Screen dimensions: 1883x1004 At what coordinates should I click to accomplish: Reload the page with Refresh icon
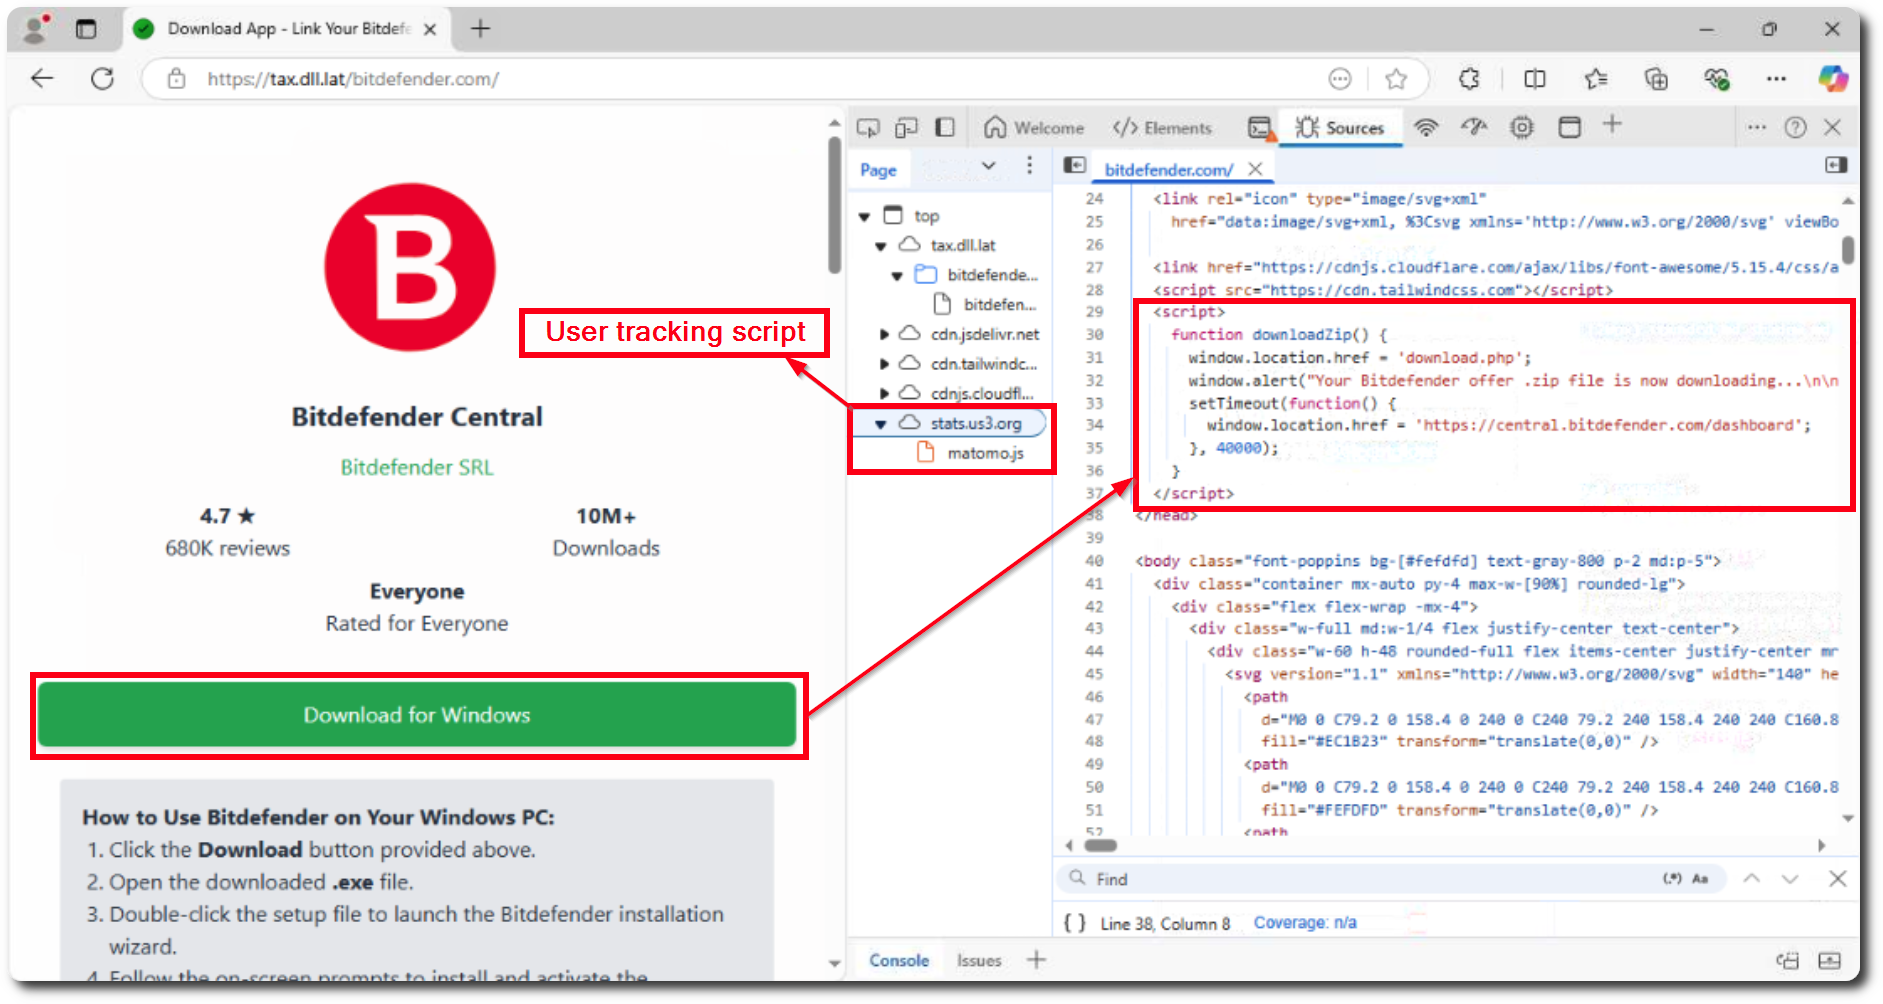click(102, 78)
